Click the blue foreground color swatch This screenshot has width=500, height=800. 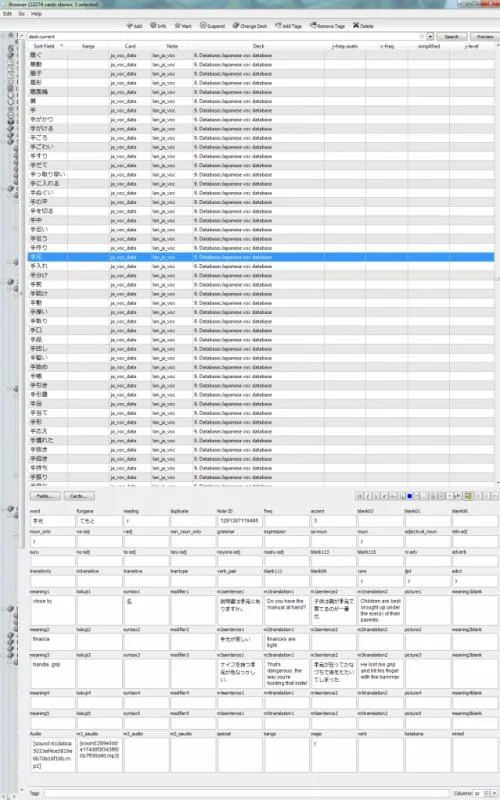[x=409, y=496]
